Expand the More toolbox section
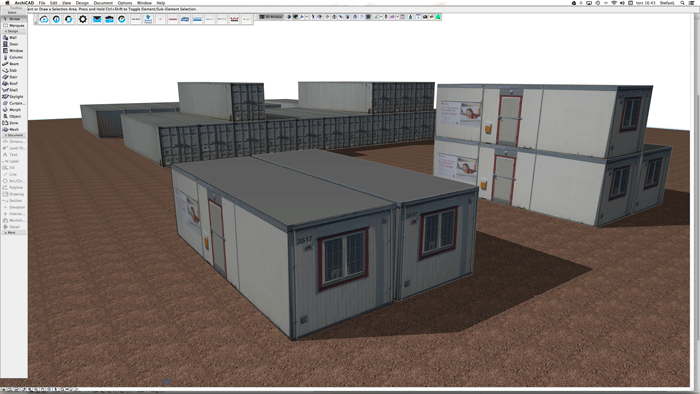700x394 pixels. pos(13,232)
